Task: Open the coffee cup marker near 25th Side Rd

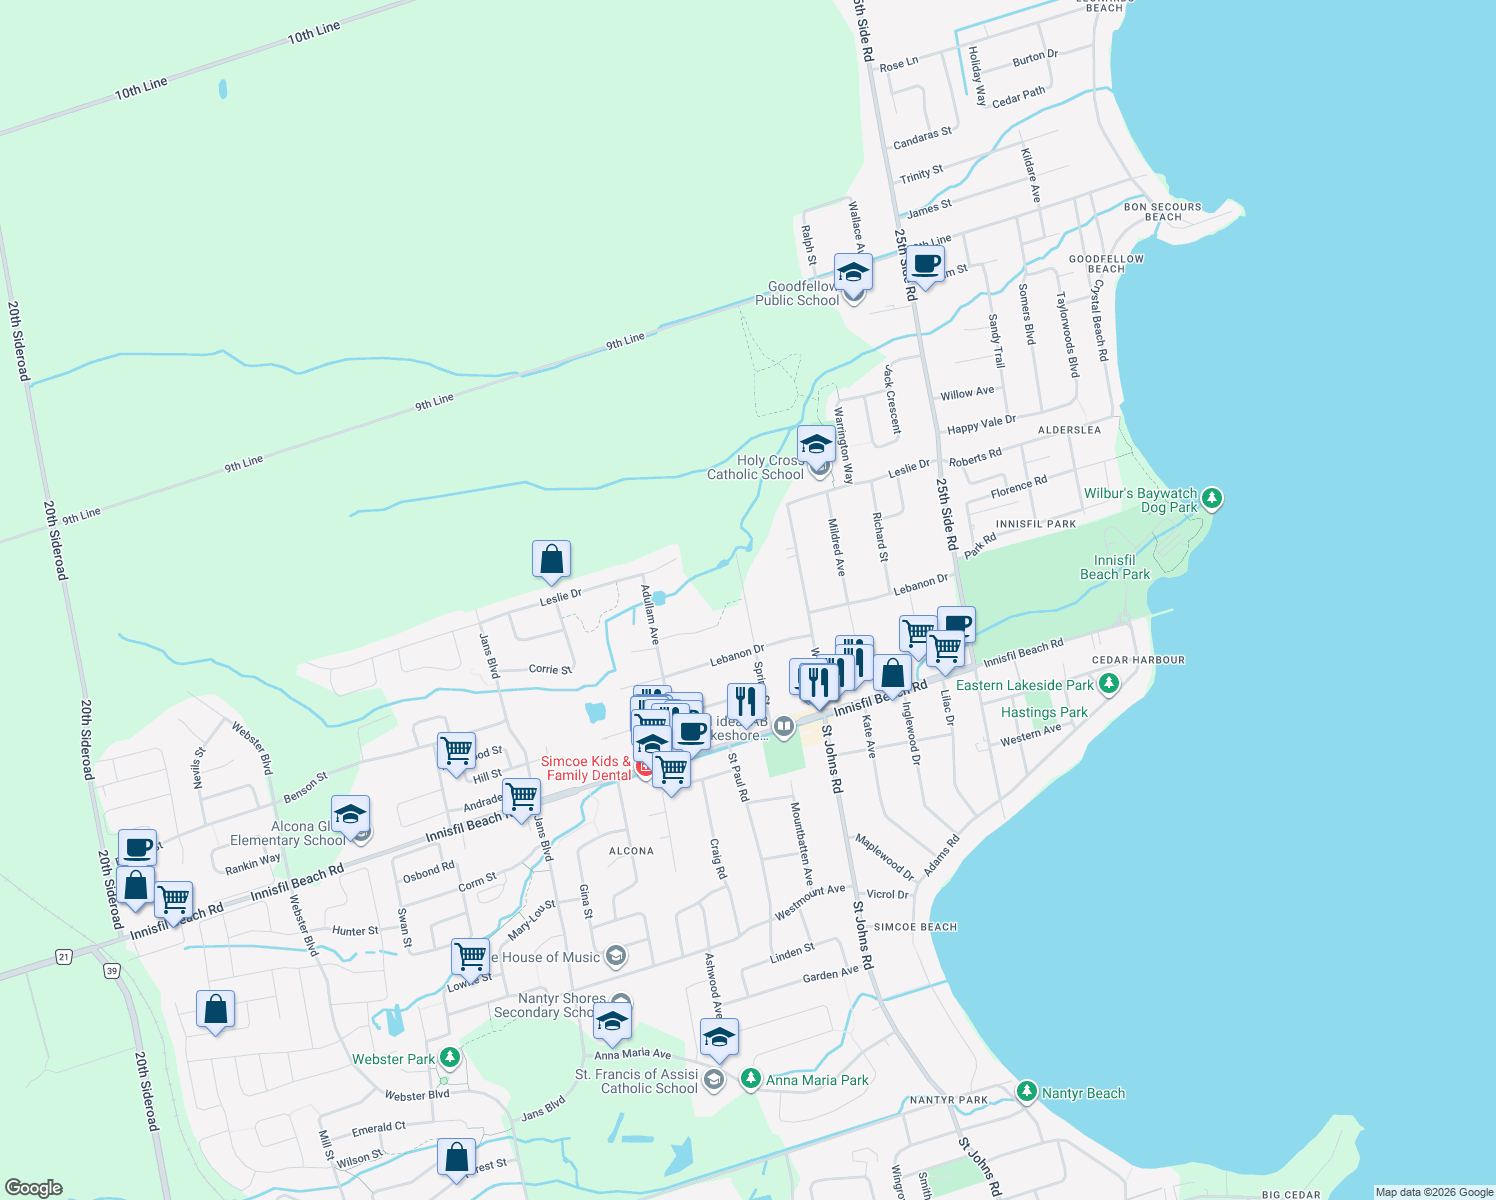Action: [925, 265]
